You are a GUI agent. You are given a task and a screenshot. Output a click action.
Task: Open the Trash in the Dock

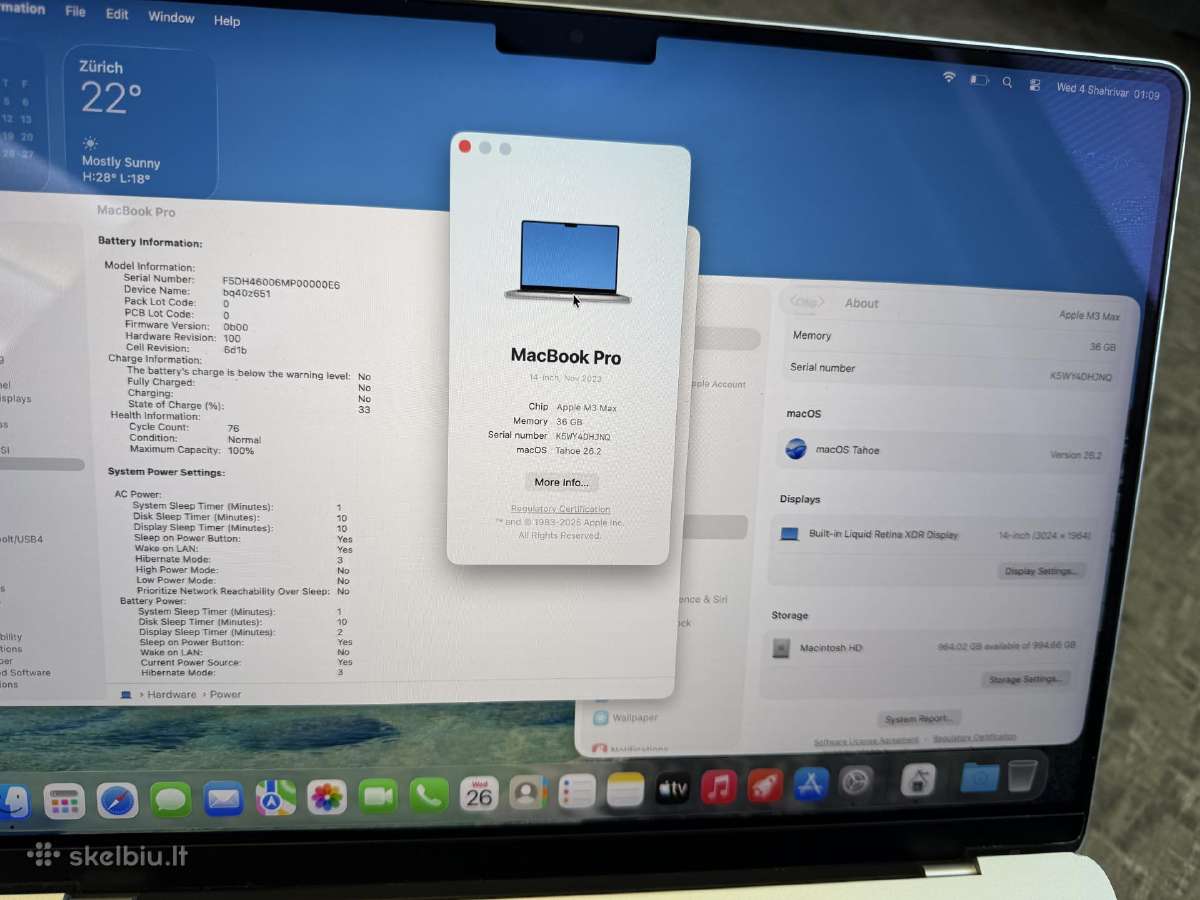tap(1022, 776)
